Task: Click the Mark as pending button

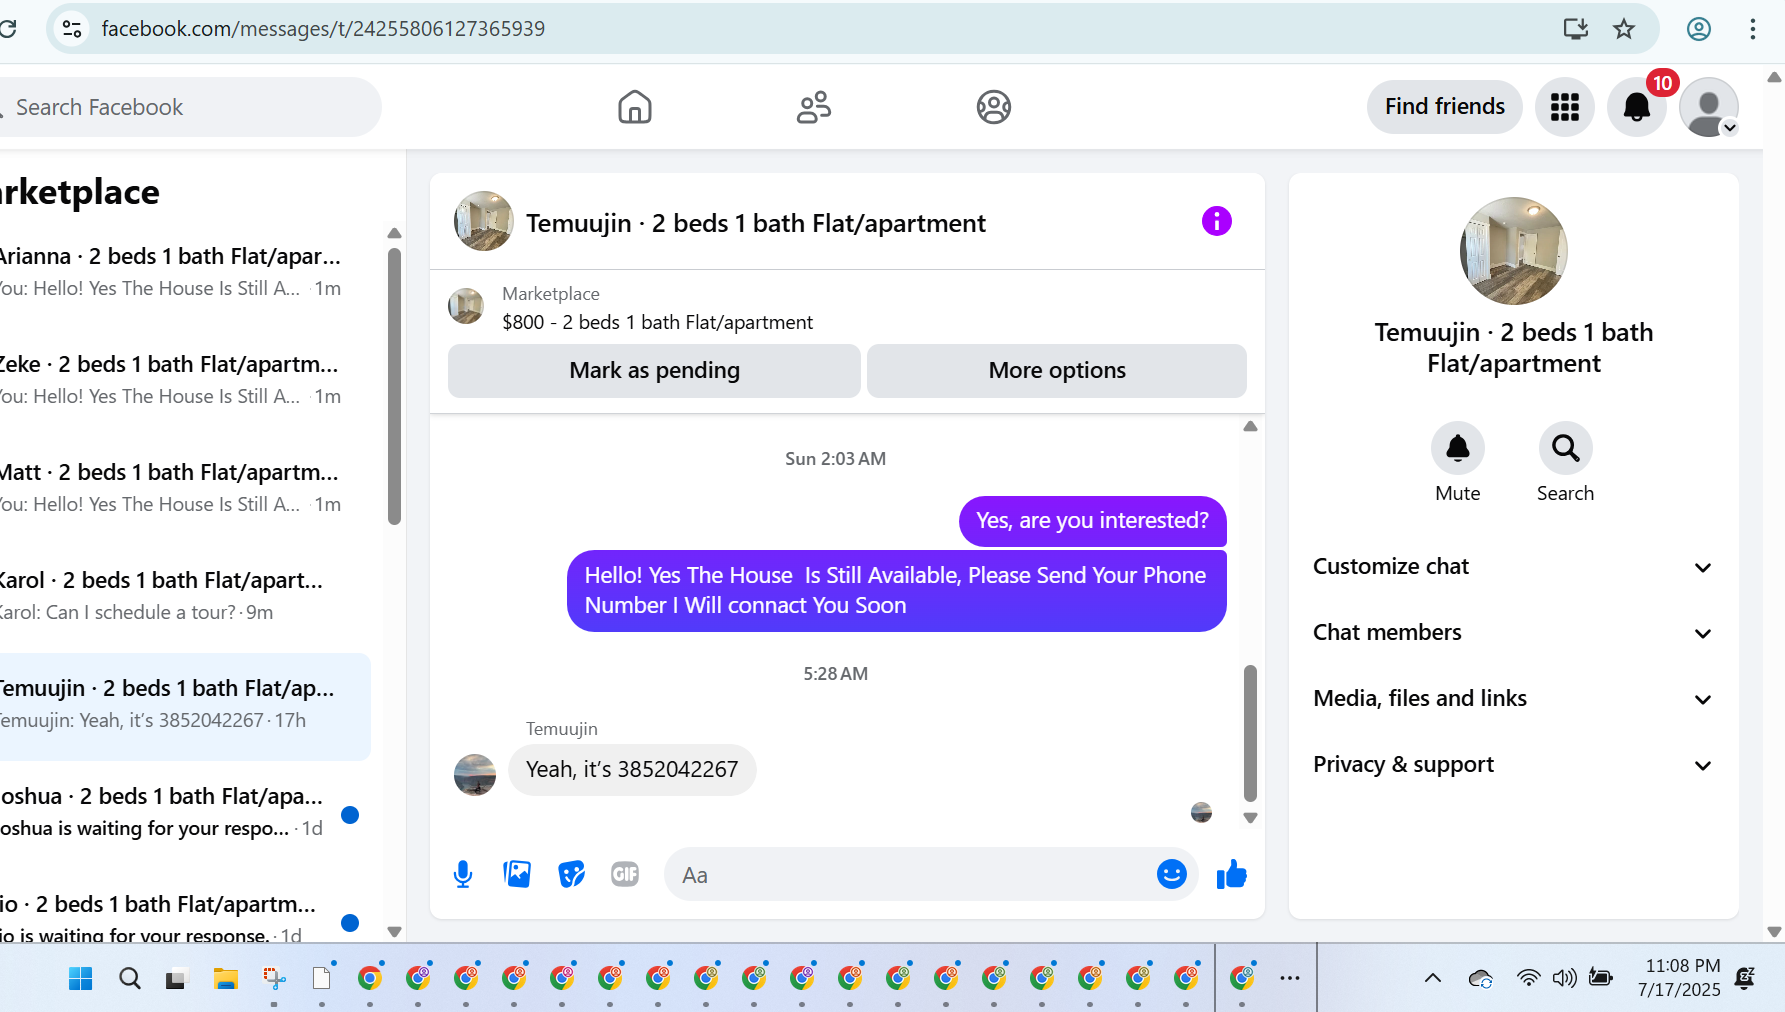Action: pyautogui.click(x=654, y=371)
